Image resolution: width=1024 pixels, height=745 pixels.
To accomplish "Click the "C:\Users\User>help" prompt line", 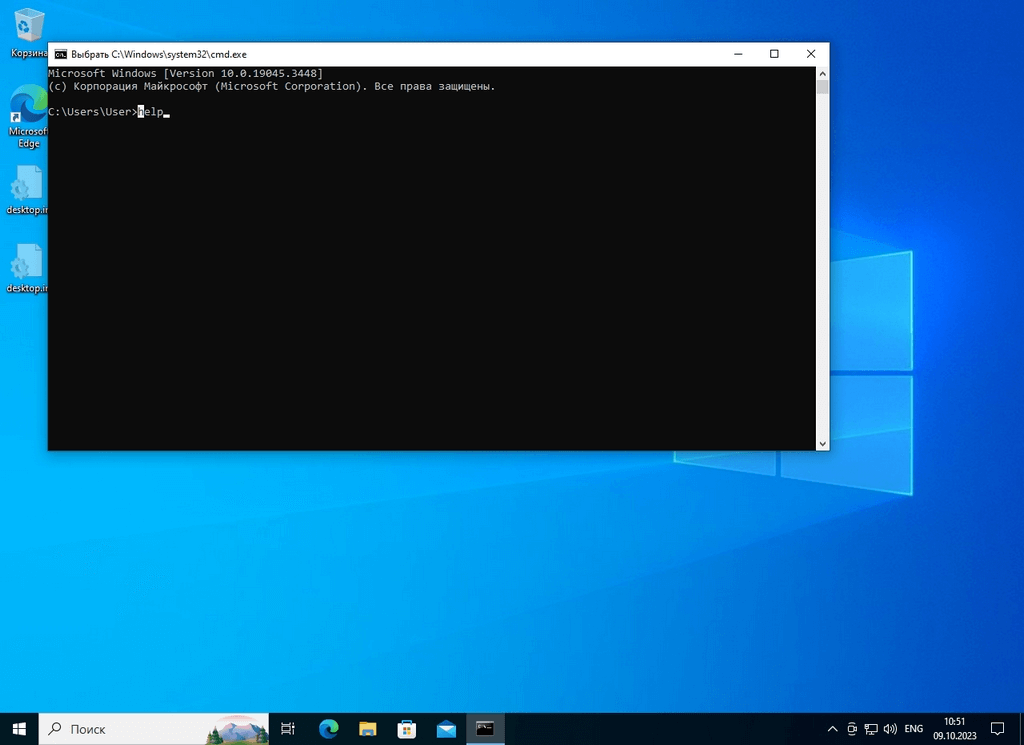I will 109,112.
